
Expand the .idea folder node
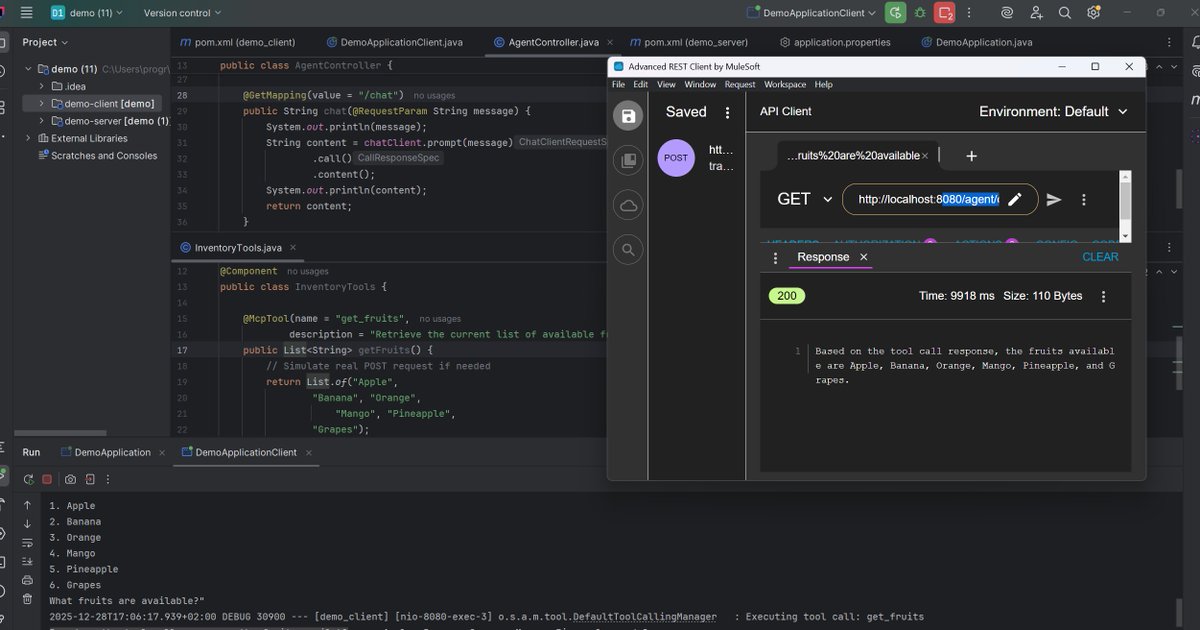click(42, 86)
